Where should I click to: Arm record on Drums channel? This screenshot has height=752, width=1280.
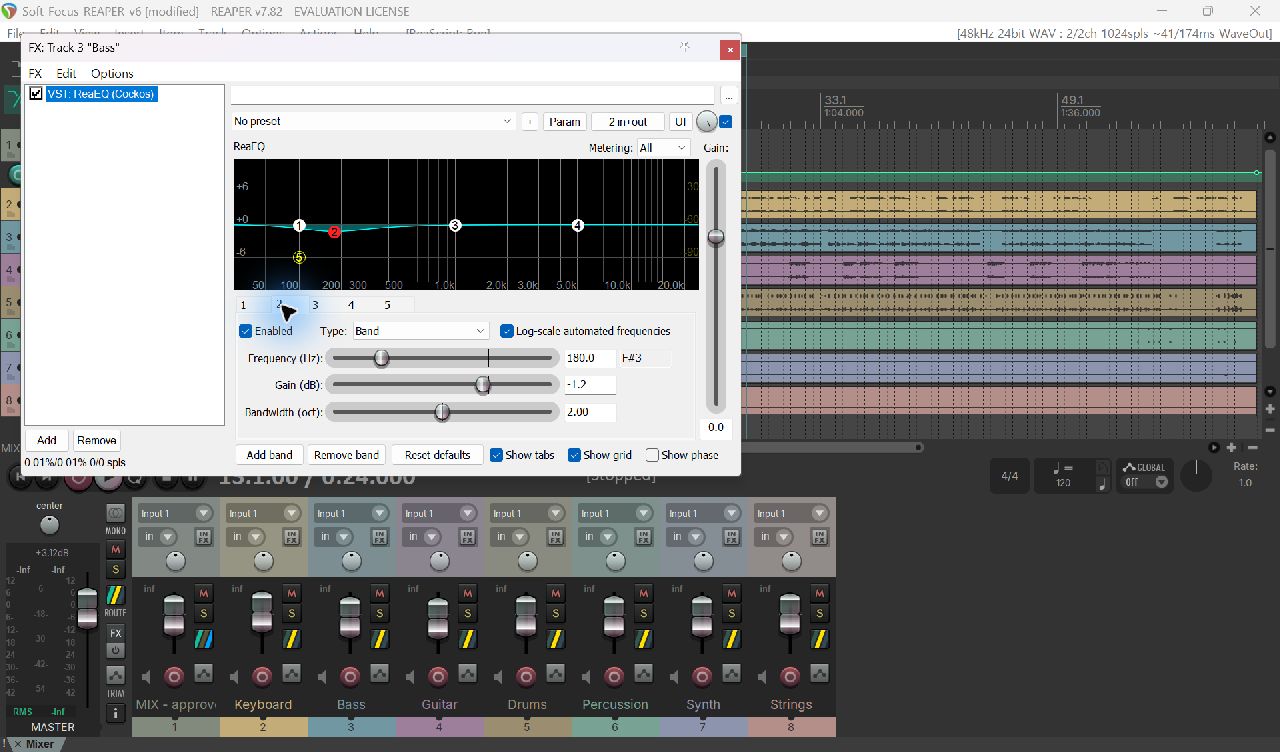coord(526,676)
